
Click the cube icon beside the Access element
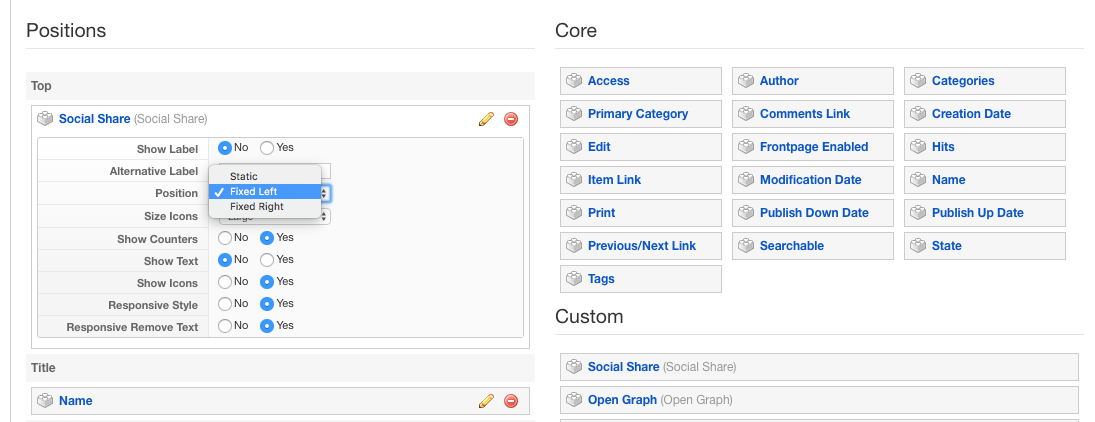[574, 81]
